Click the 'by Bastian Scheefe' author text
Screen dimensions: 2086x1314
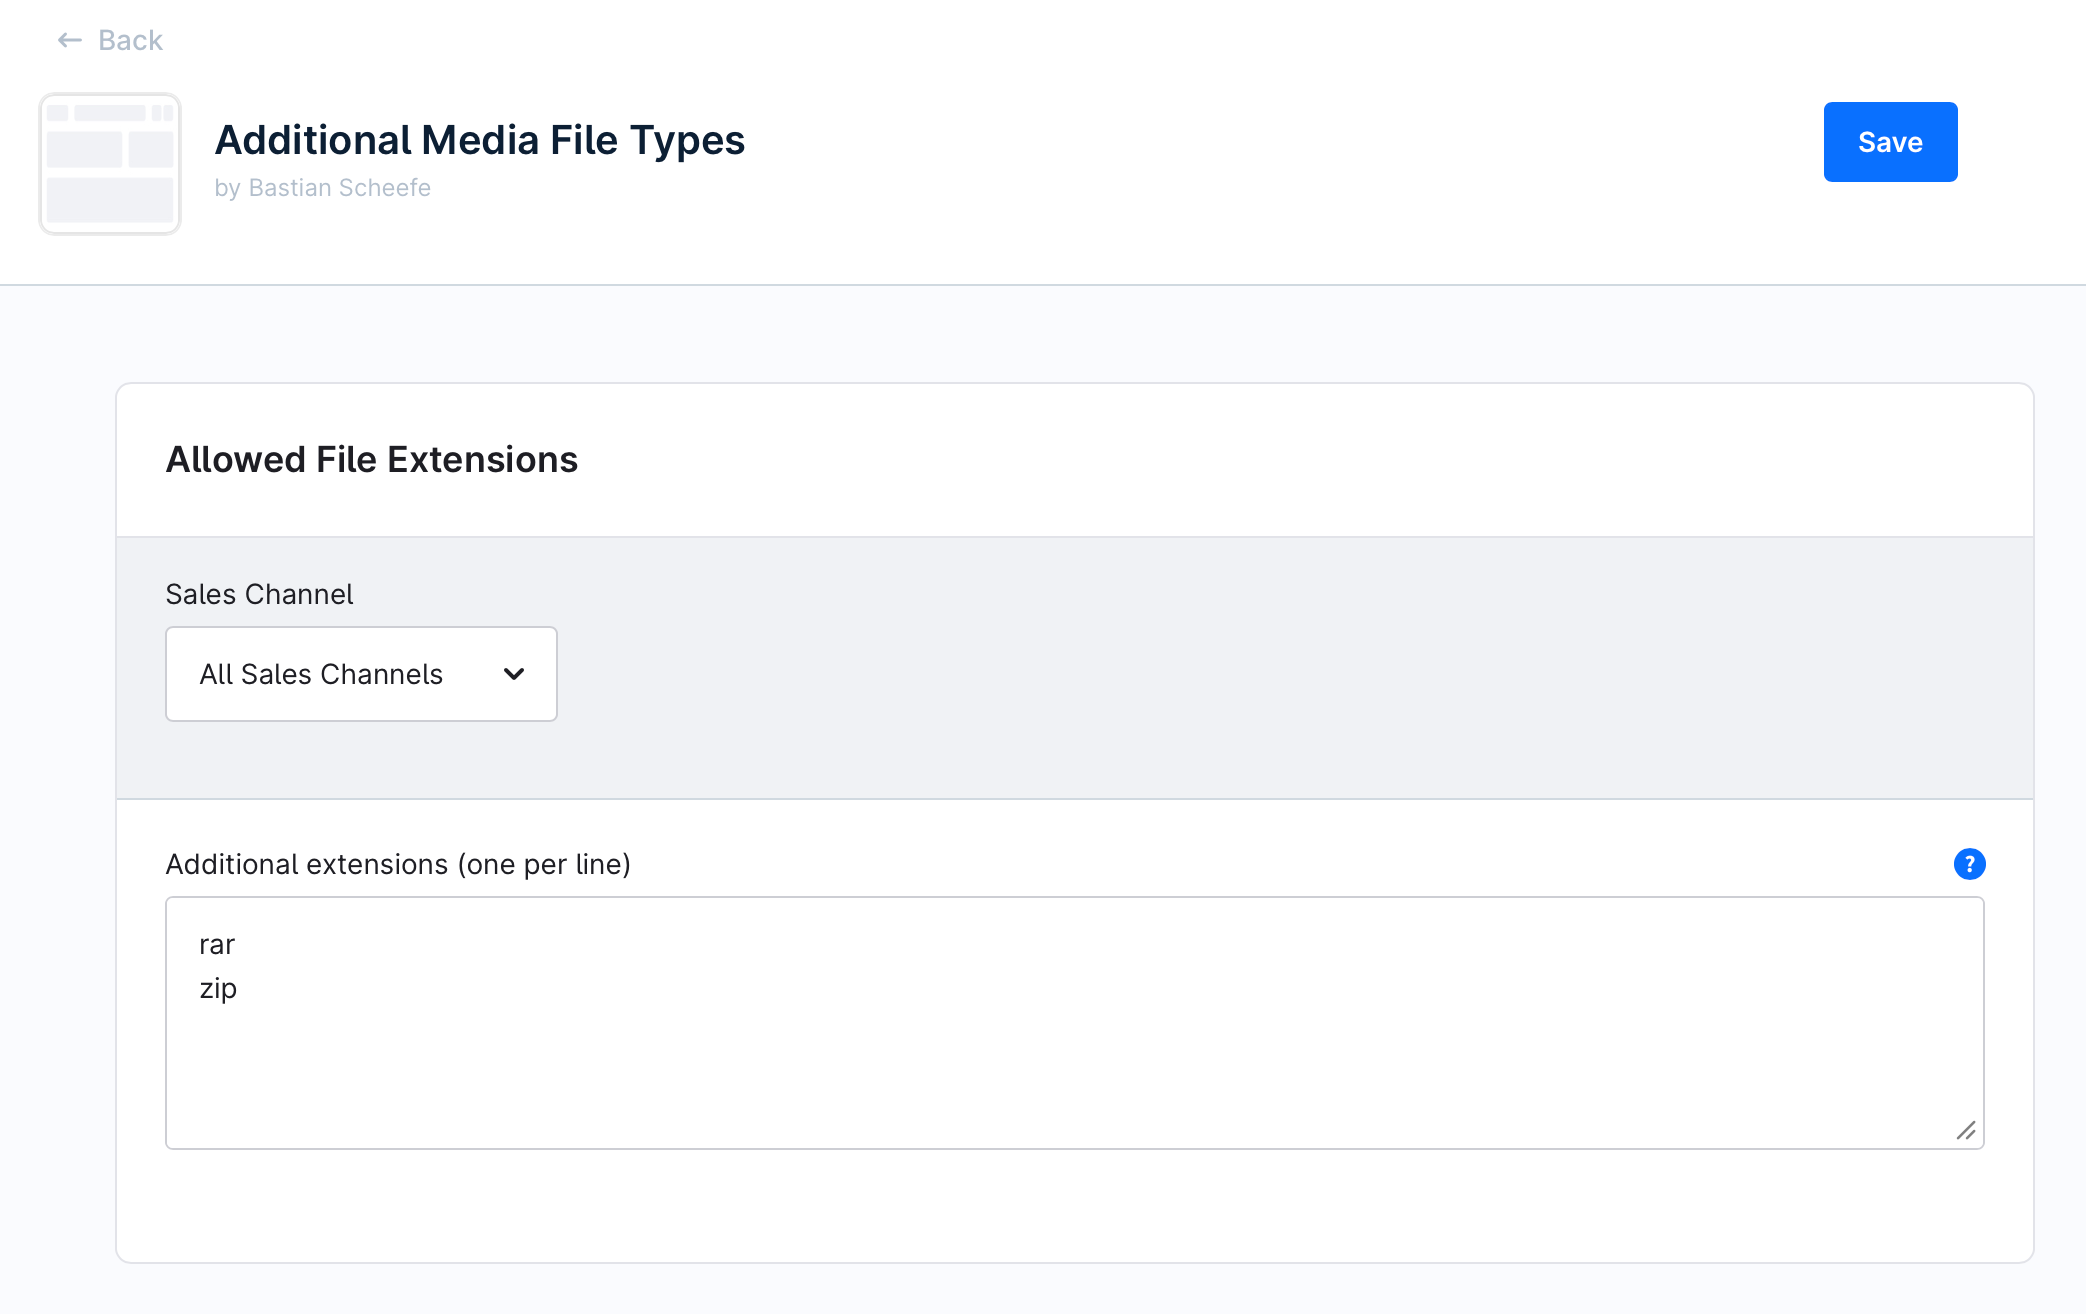tap(322, 188)
